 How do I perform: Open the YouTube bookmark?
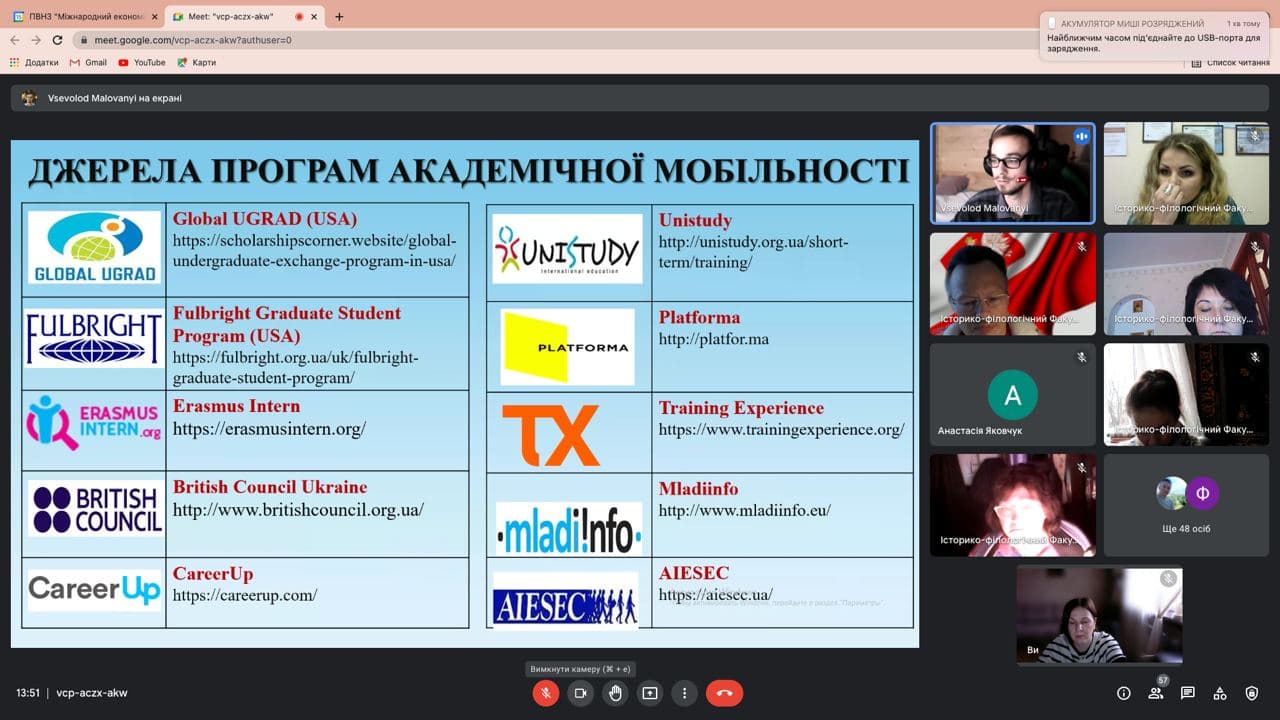(x=142, y=62)
